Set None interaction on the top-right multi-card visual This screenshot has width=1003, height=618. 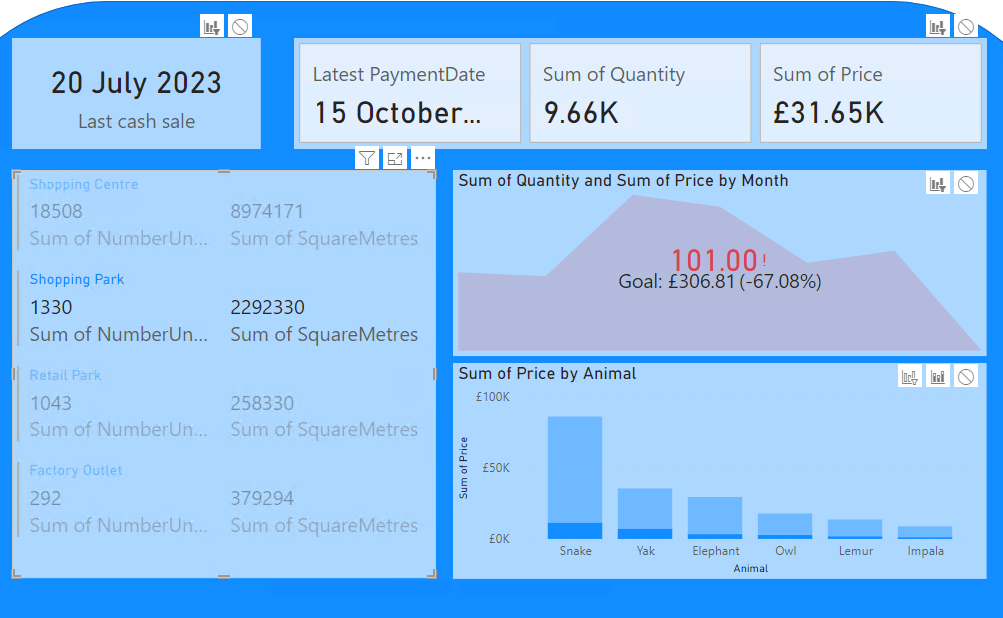point(966,27)
